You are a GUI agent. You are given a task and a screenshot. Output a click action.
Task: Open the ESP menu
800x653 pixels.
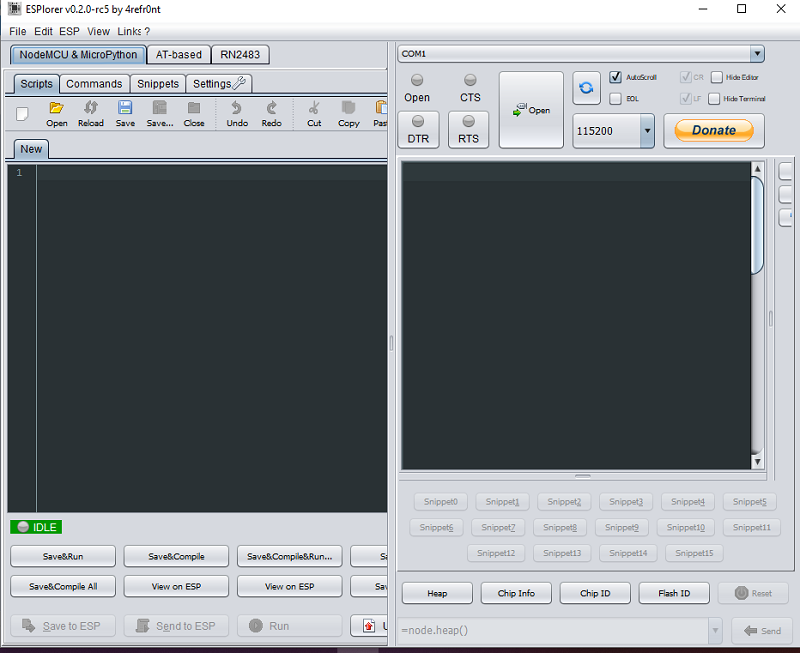[69, 31]
